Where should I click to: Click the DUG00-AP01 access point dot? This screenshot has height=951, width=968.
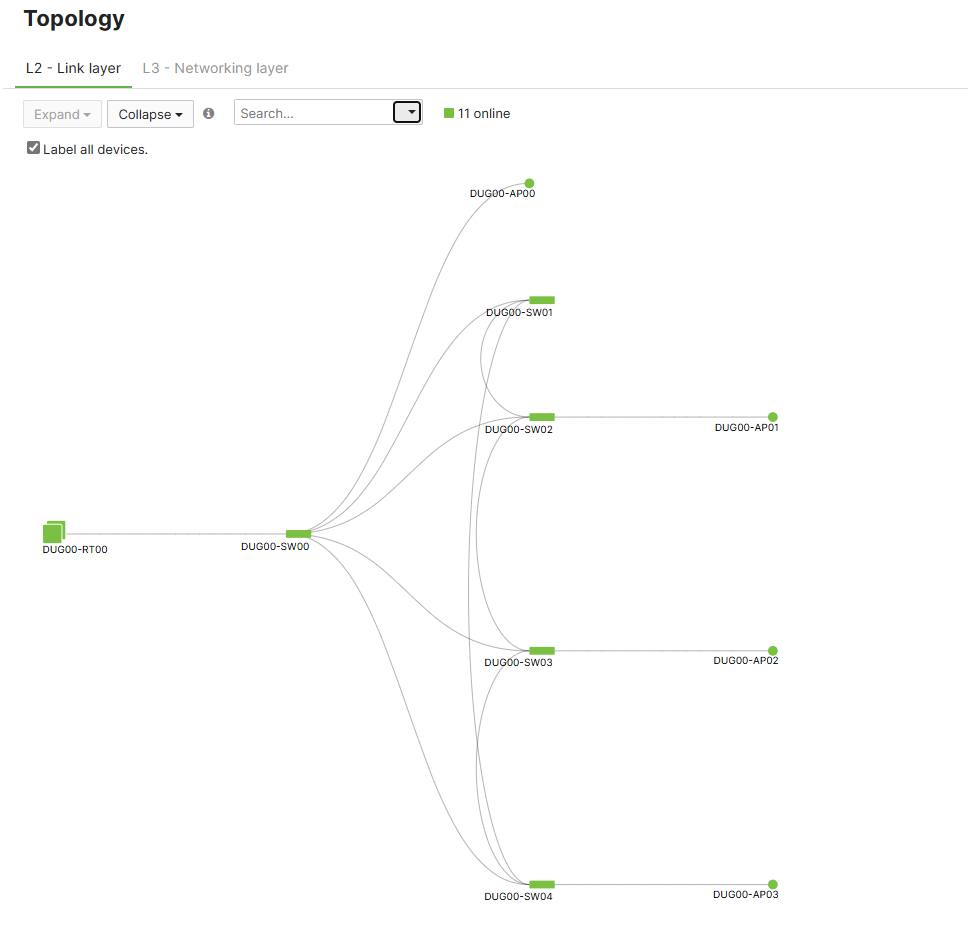(x=772, y=417)
